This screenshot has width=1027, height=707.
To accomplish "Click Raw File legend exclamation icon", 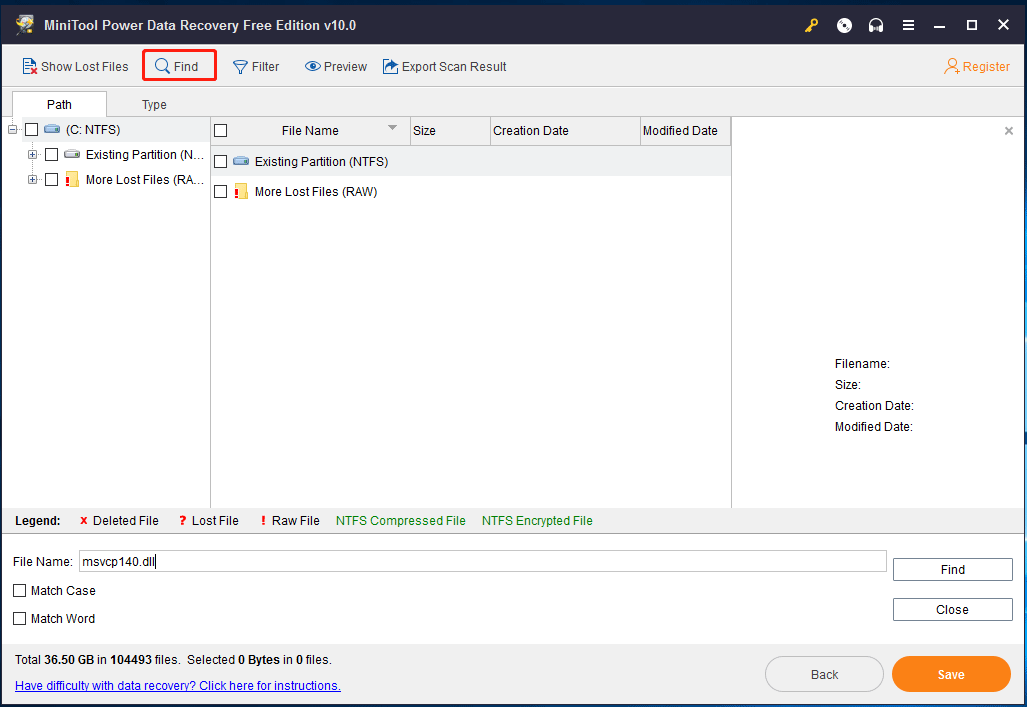I will 263,520.
